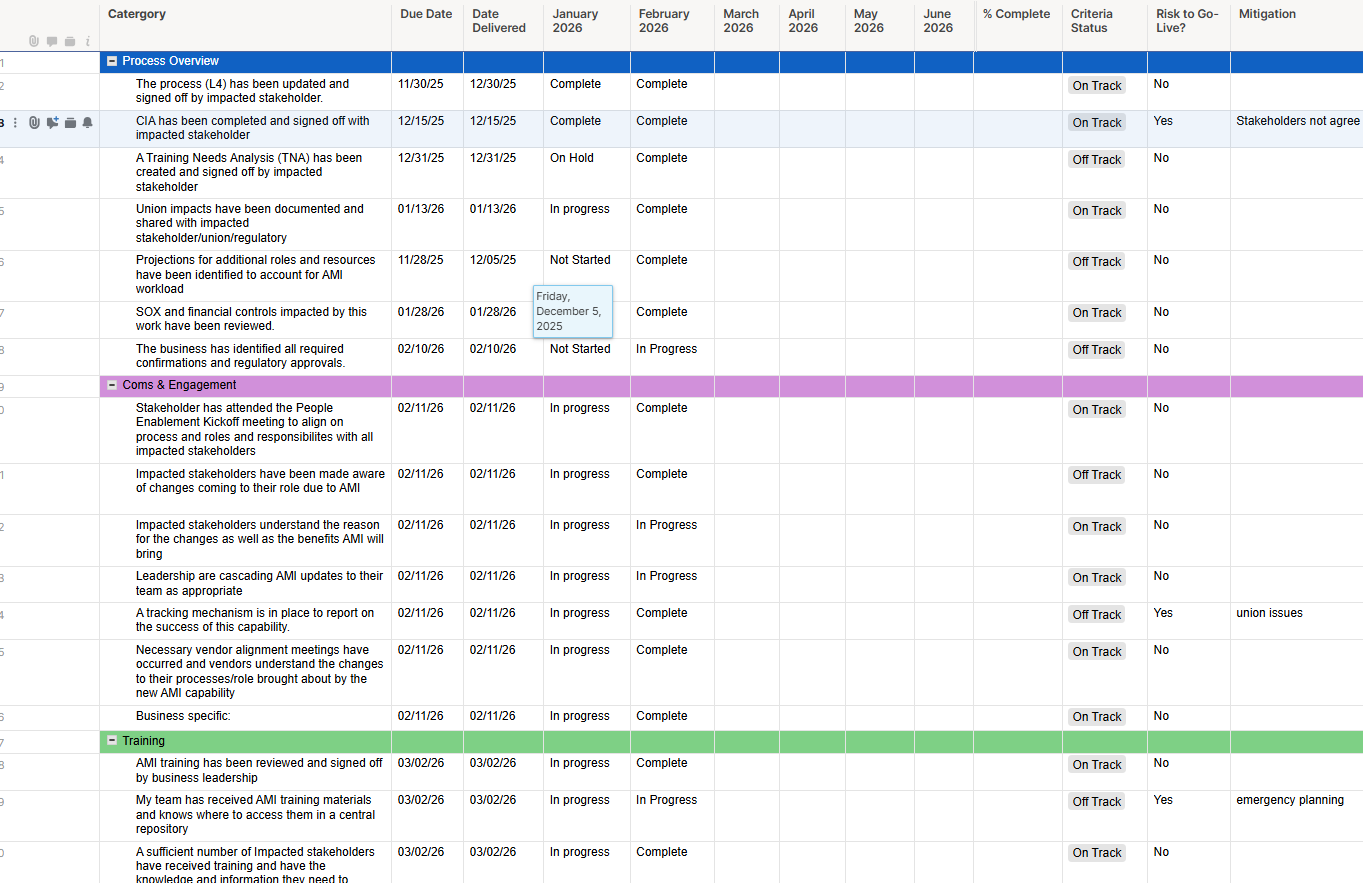
Task: Select the 'union issues' mitigation cell
Action: 1297,621
